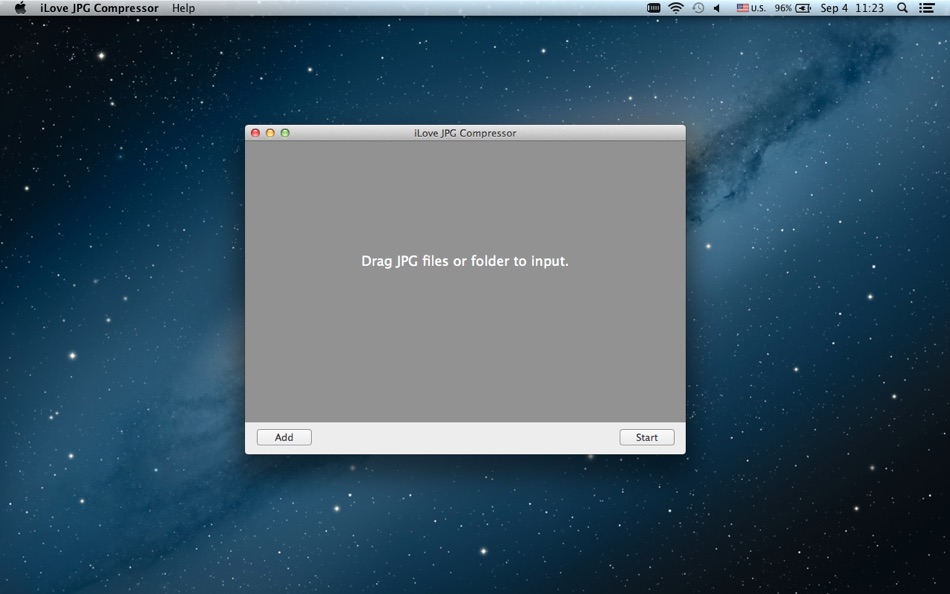Click the Sep 4 11:23 clock
The width and height of the screenshot is (950, 594).
[852, 8]
